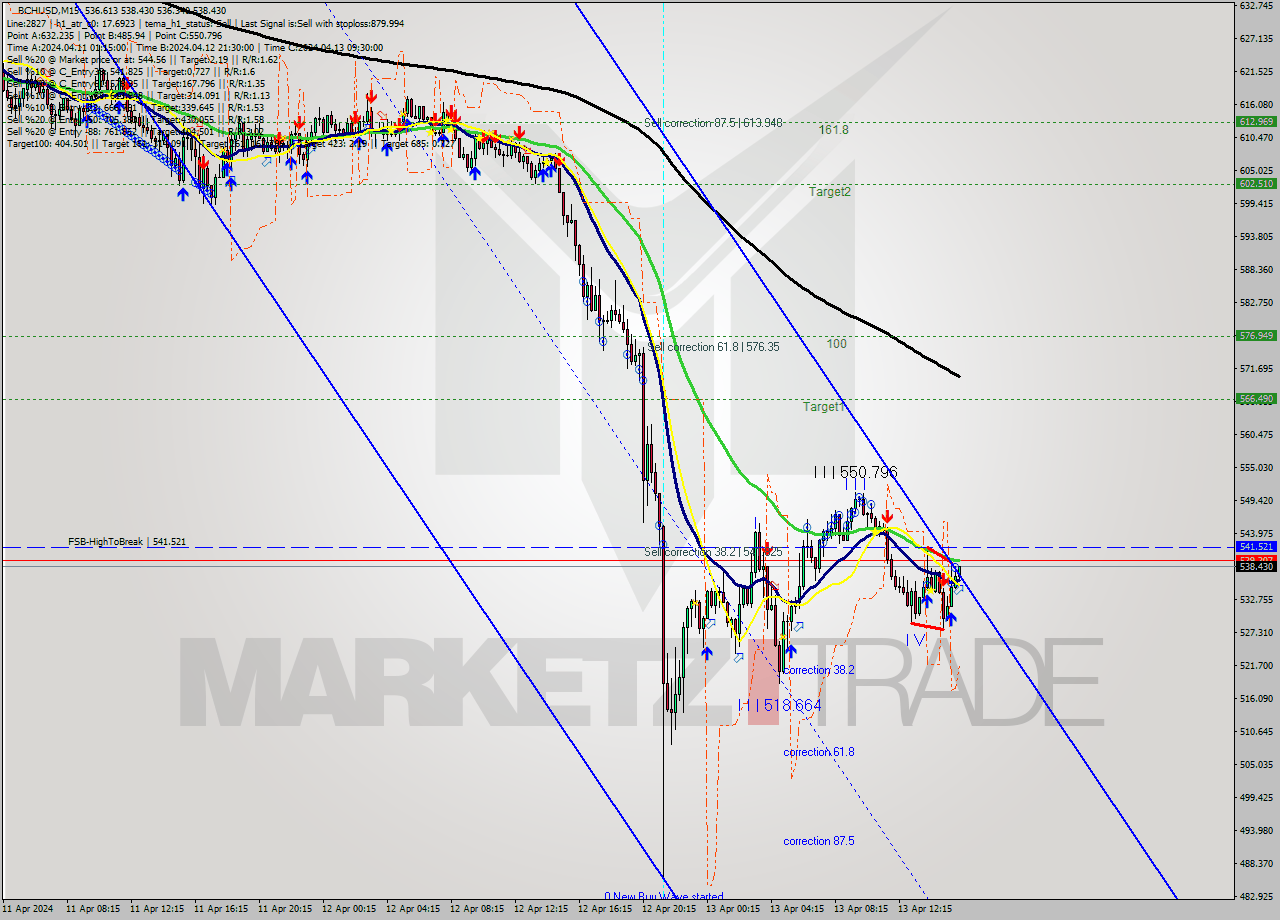Click the 'I I 518.664' wave label
The height and width of the screenshot is (920, 1280).
[x=780, y=705]
